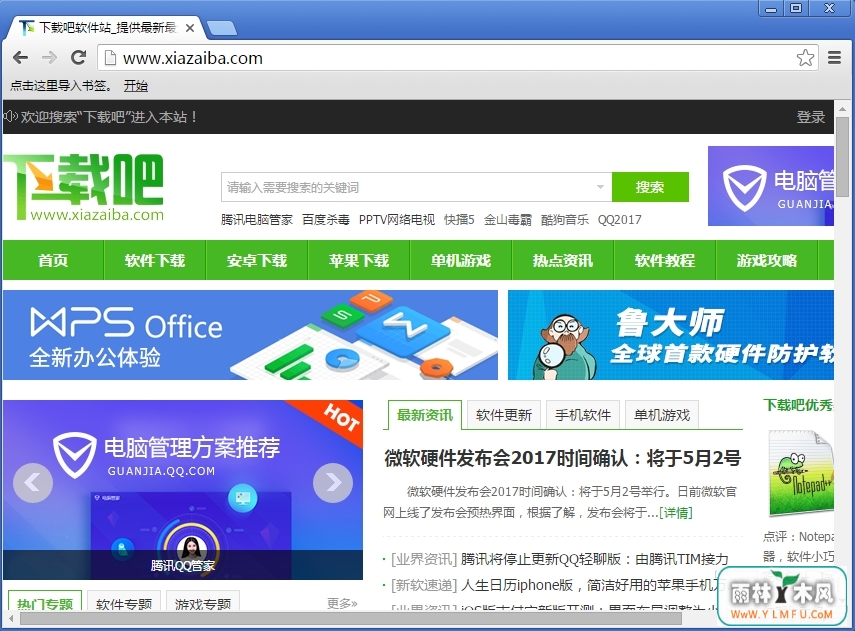
Task: Switch to the 热门专题 tab
Action: point(45,601)
